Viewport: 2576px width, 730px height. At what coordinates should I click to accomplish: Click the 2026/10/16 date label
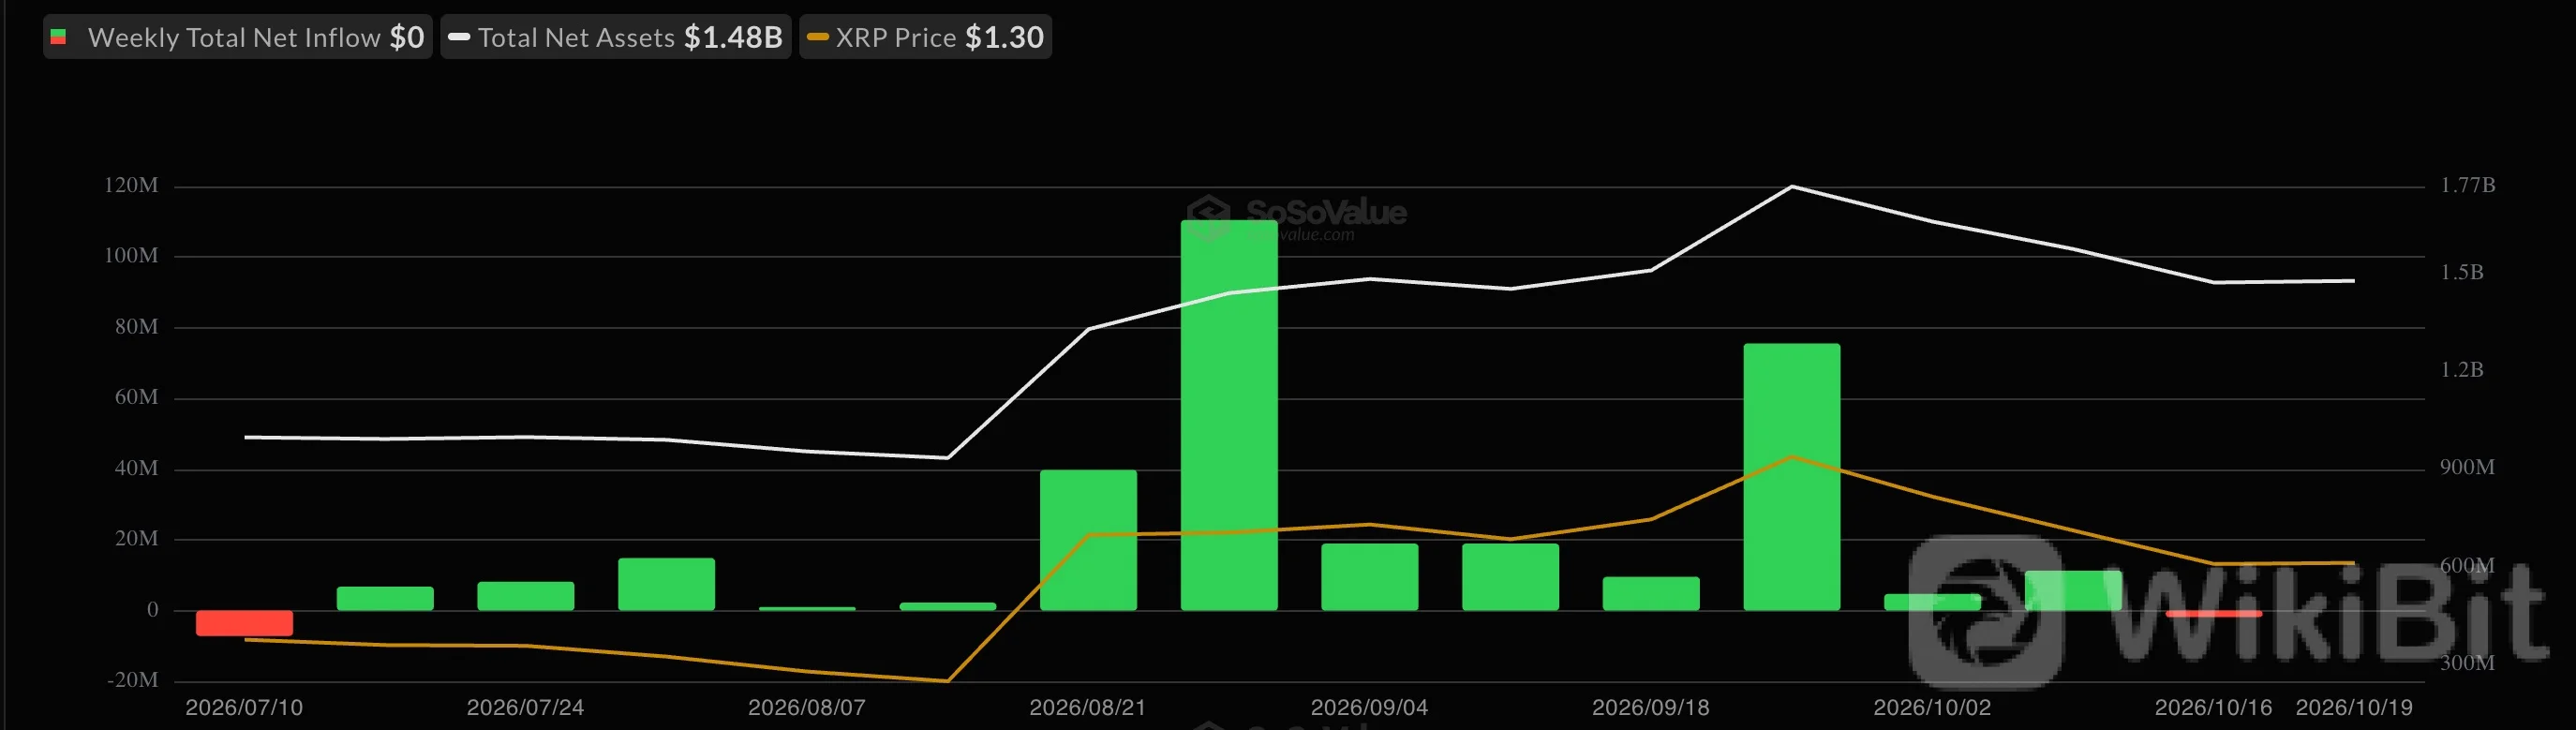pyautogui.click(x=2214, y=708)
